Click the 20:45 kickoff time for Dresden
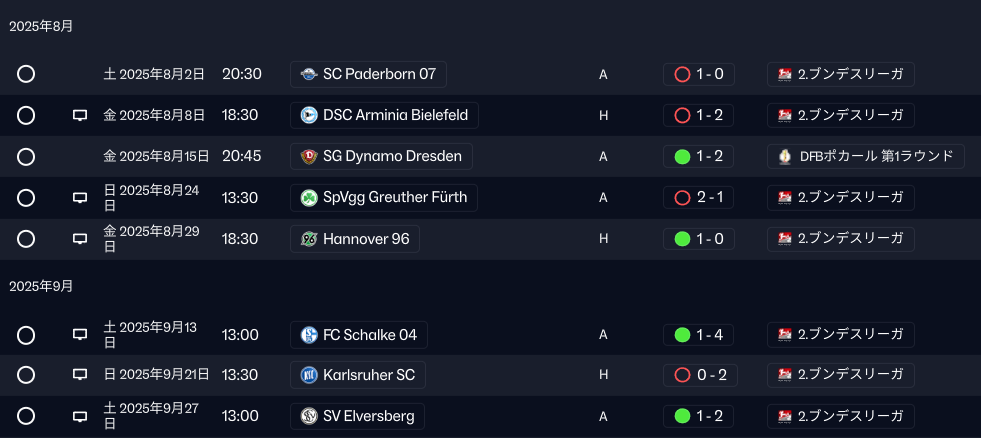This screenshot has height=438, width=981. tap(241, 156)
